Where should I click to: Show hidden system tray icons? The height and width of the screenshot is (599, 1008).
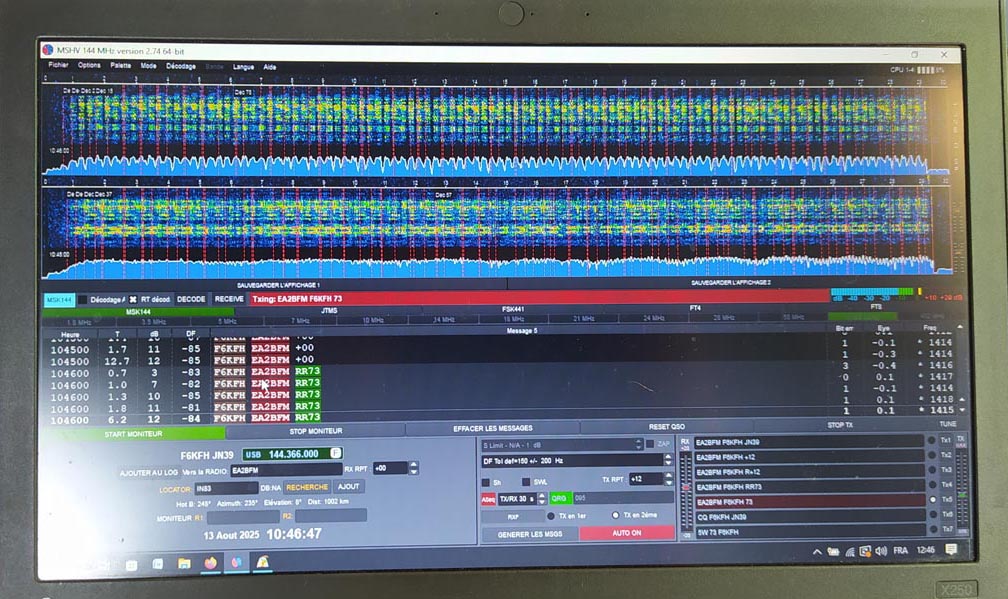point(818,551)
